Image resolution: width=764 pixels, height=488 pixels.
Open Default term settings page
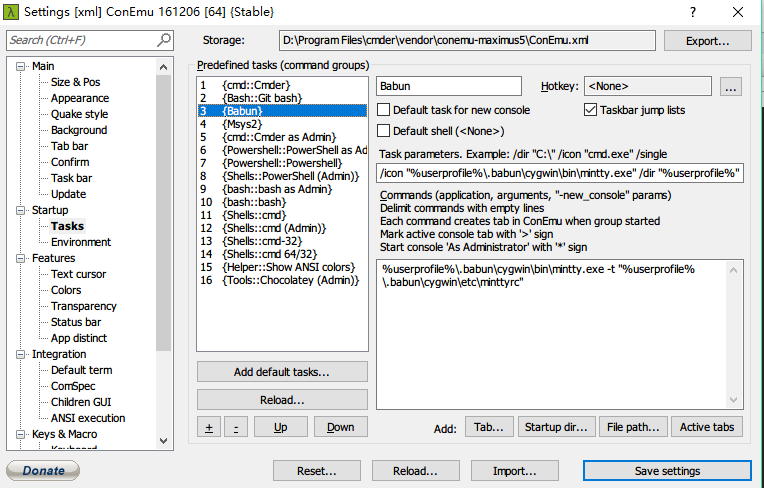tap(81, 370)
